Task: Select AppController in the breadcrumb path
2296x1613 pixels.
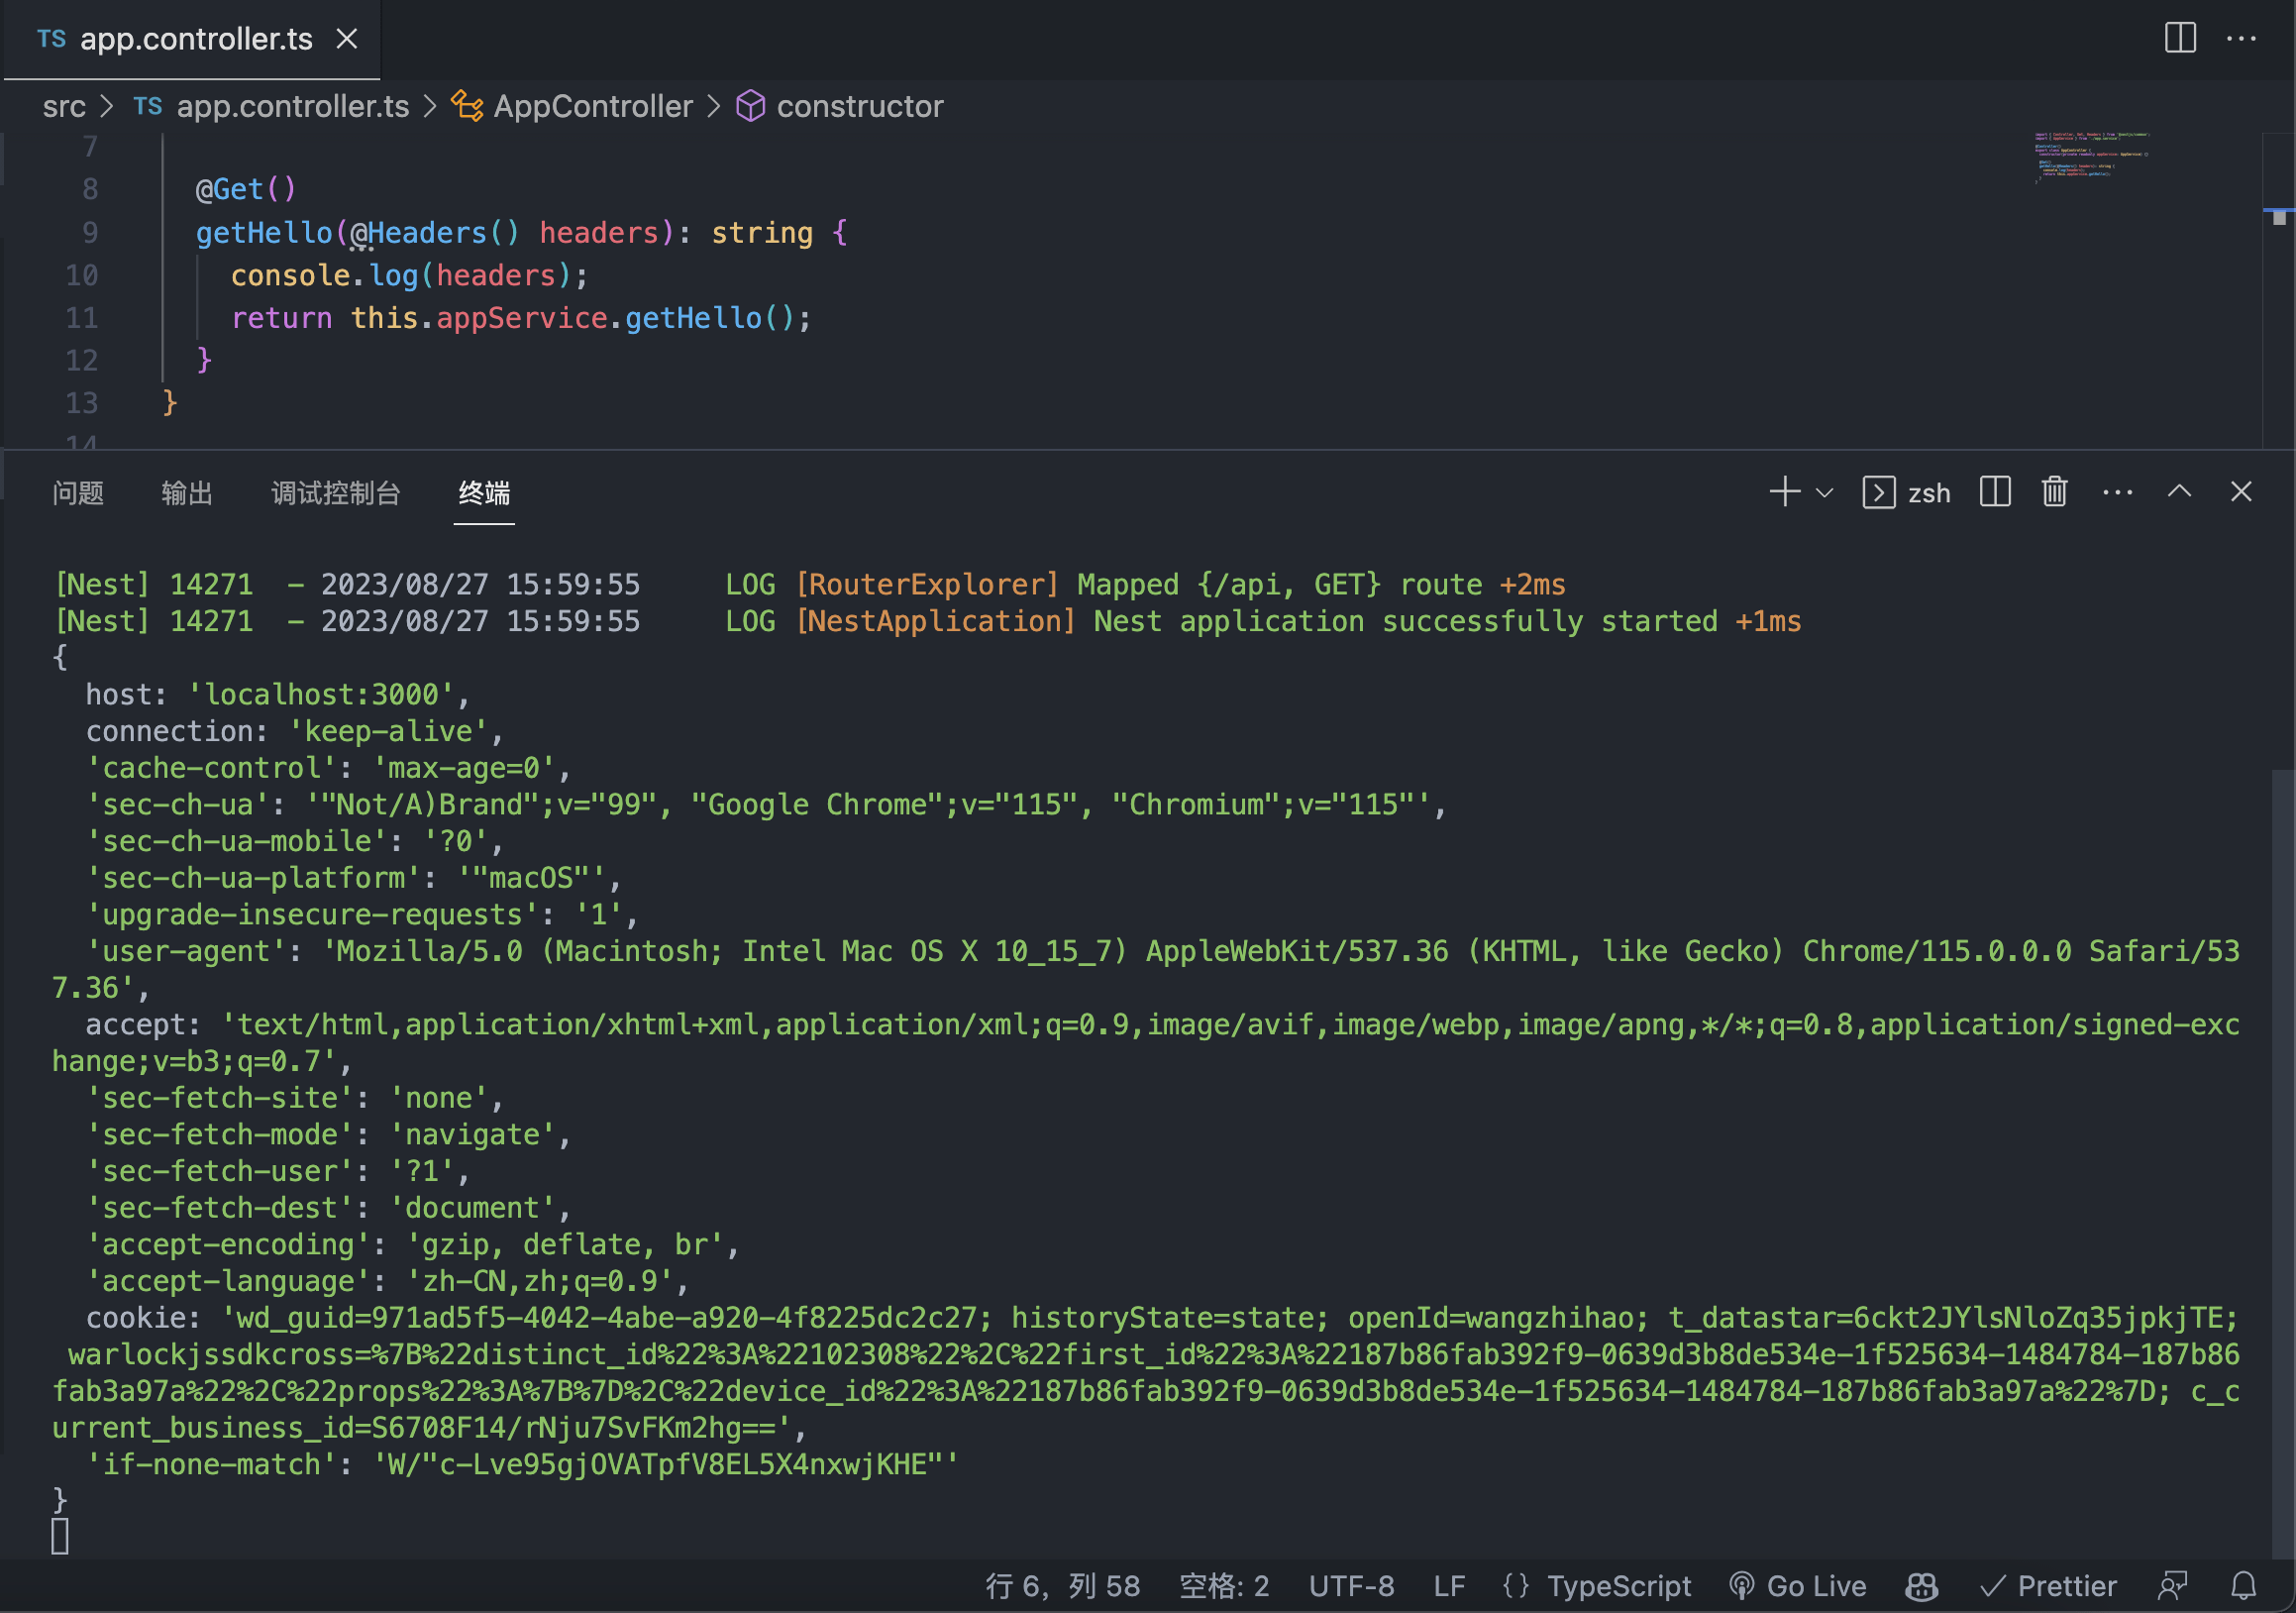Action: pos(592,106)
